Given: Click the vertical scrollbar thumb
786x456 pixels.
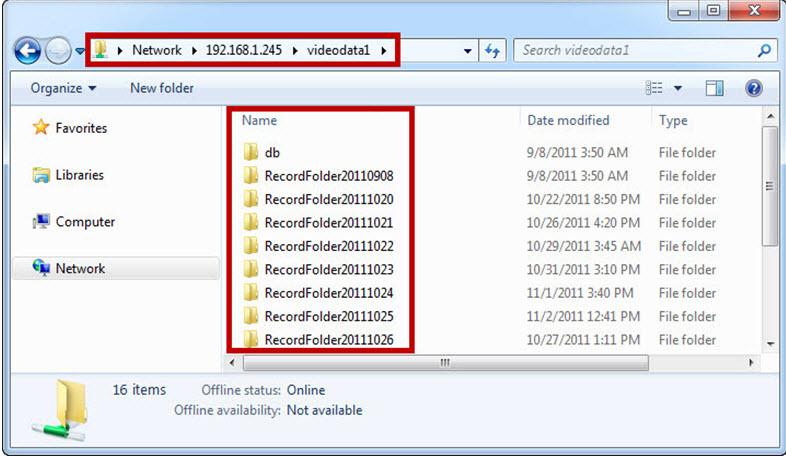Looking at the screenshot, I should coord(770,186).
